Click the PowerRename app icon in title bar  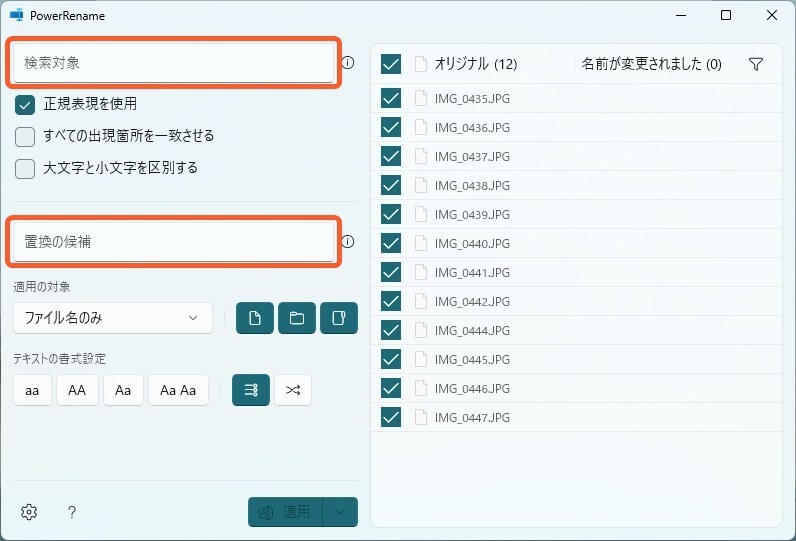coord(17,15)
